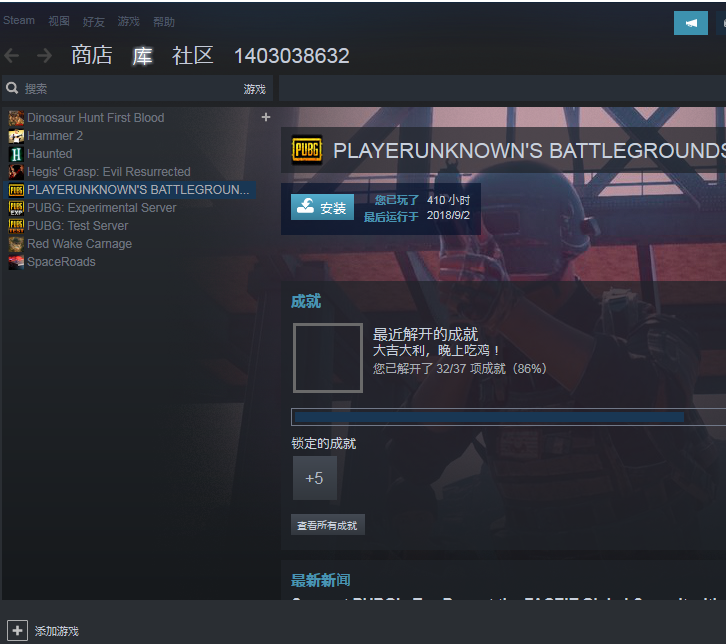The image size is (726, 644).
Task: Open the Steam menu
Action: pyautogui.click(x=19, y=20)
